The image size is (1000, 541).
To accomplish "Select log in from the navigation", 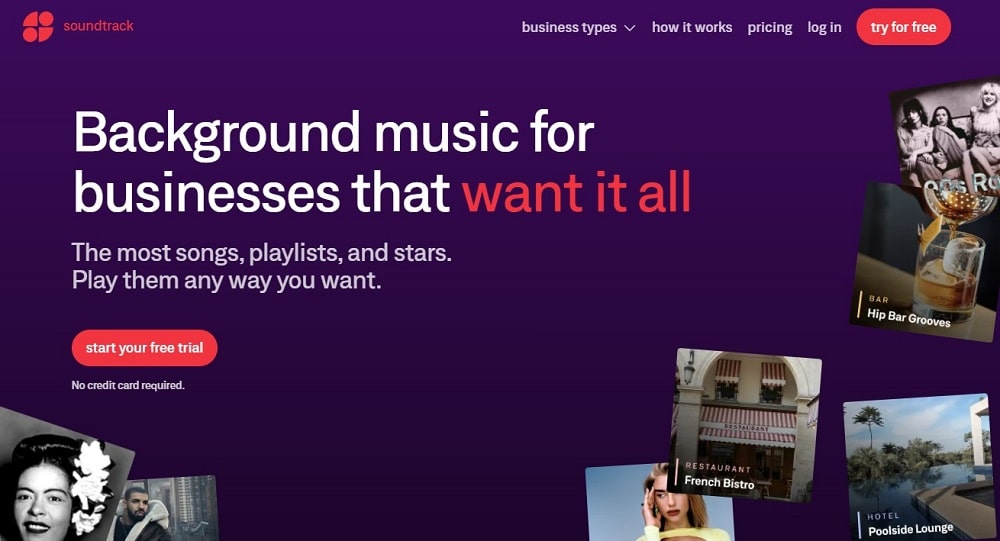I will coord(824,27).
